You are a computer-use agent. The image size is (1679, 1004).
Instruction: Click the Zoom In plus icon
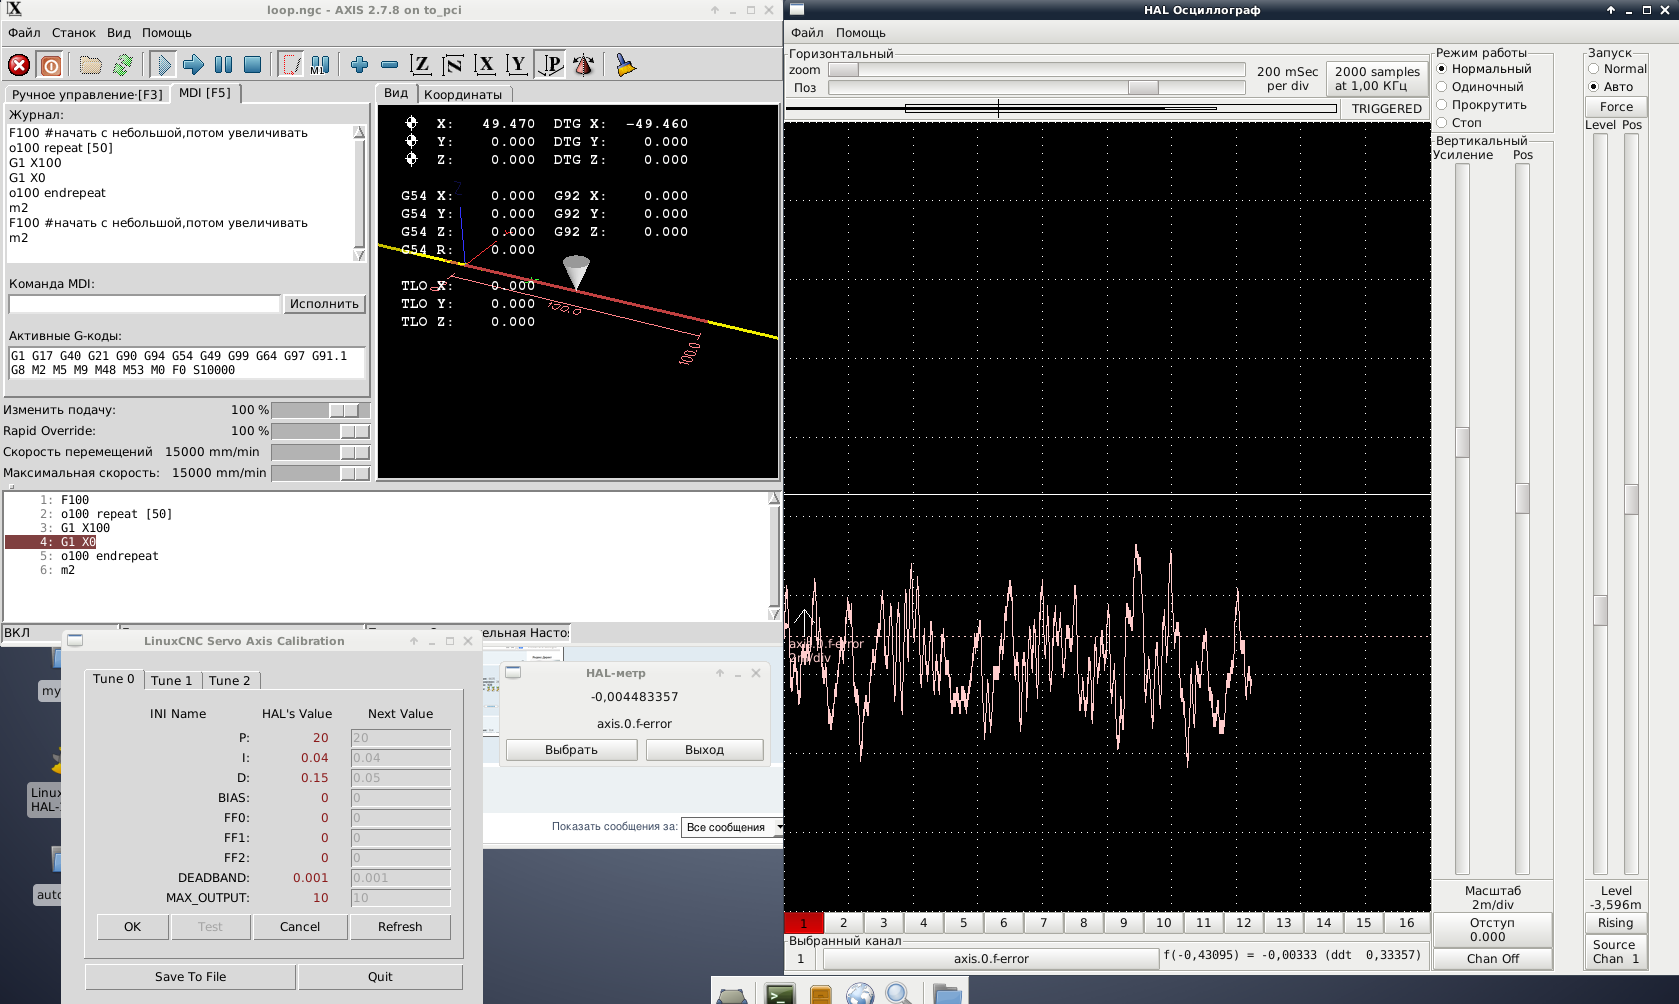tap(359, 65)
